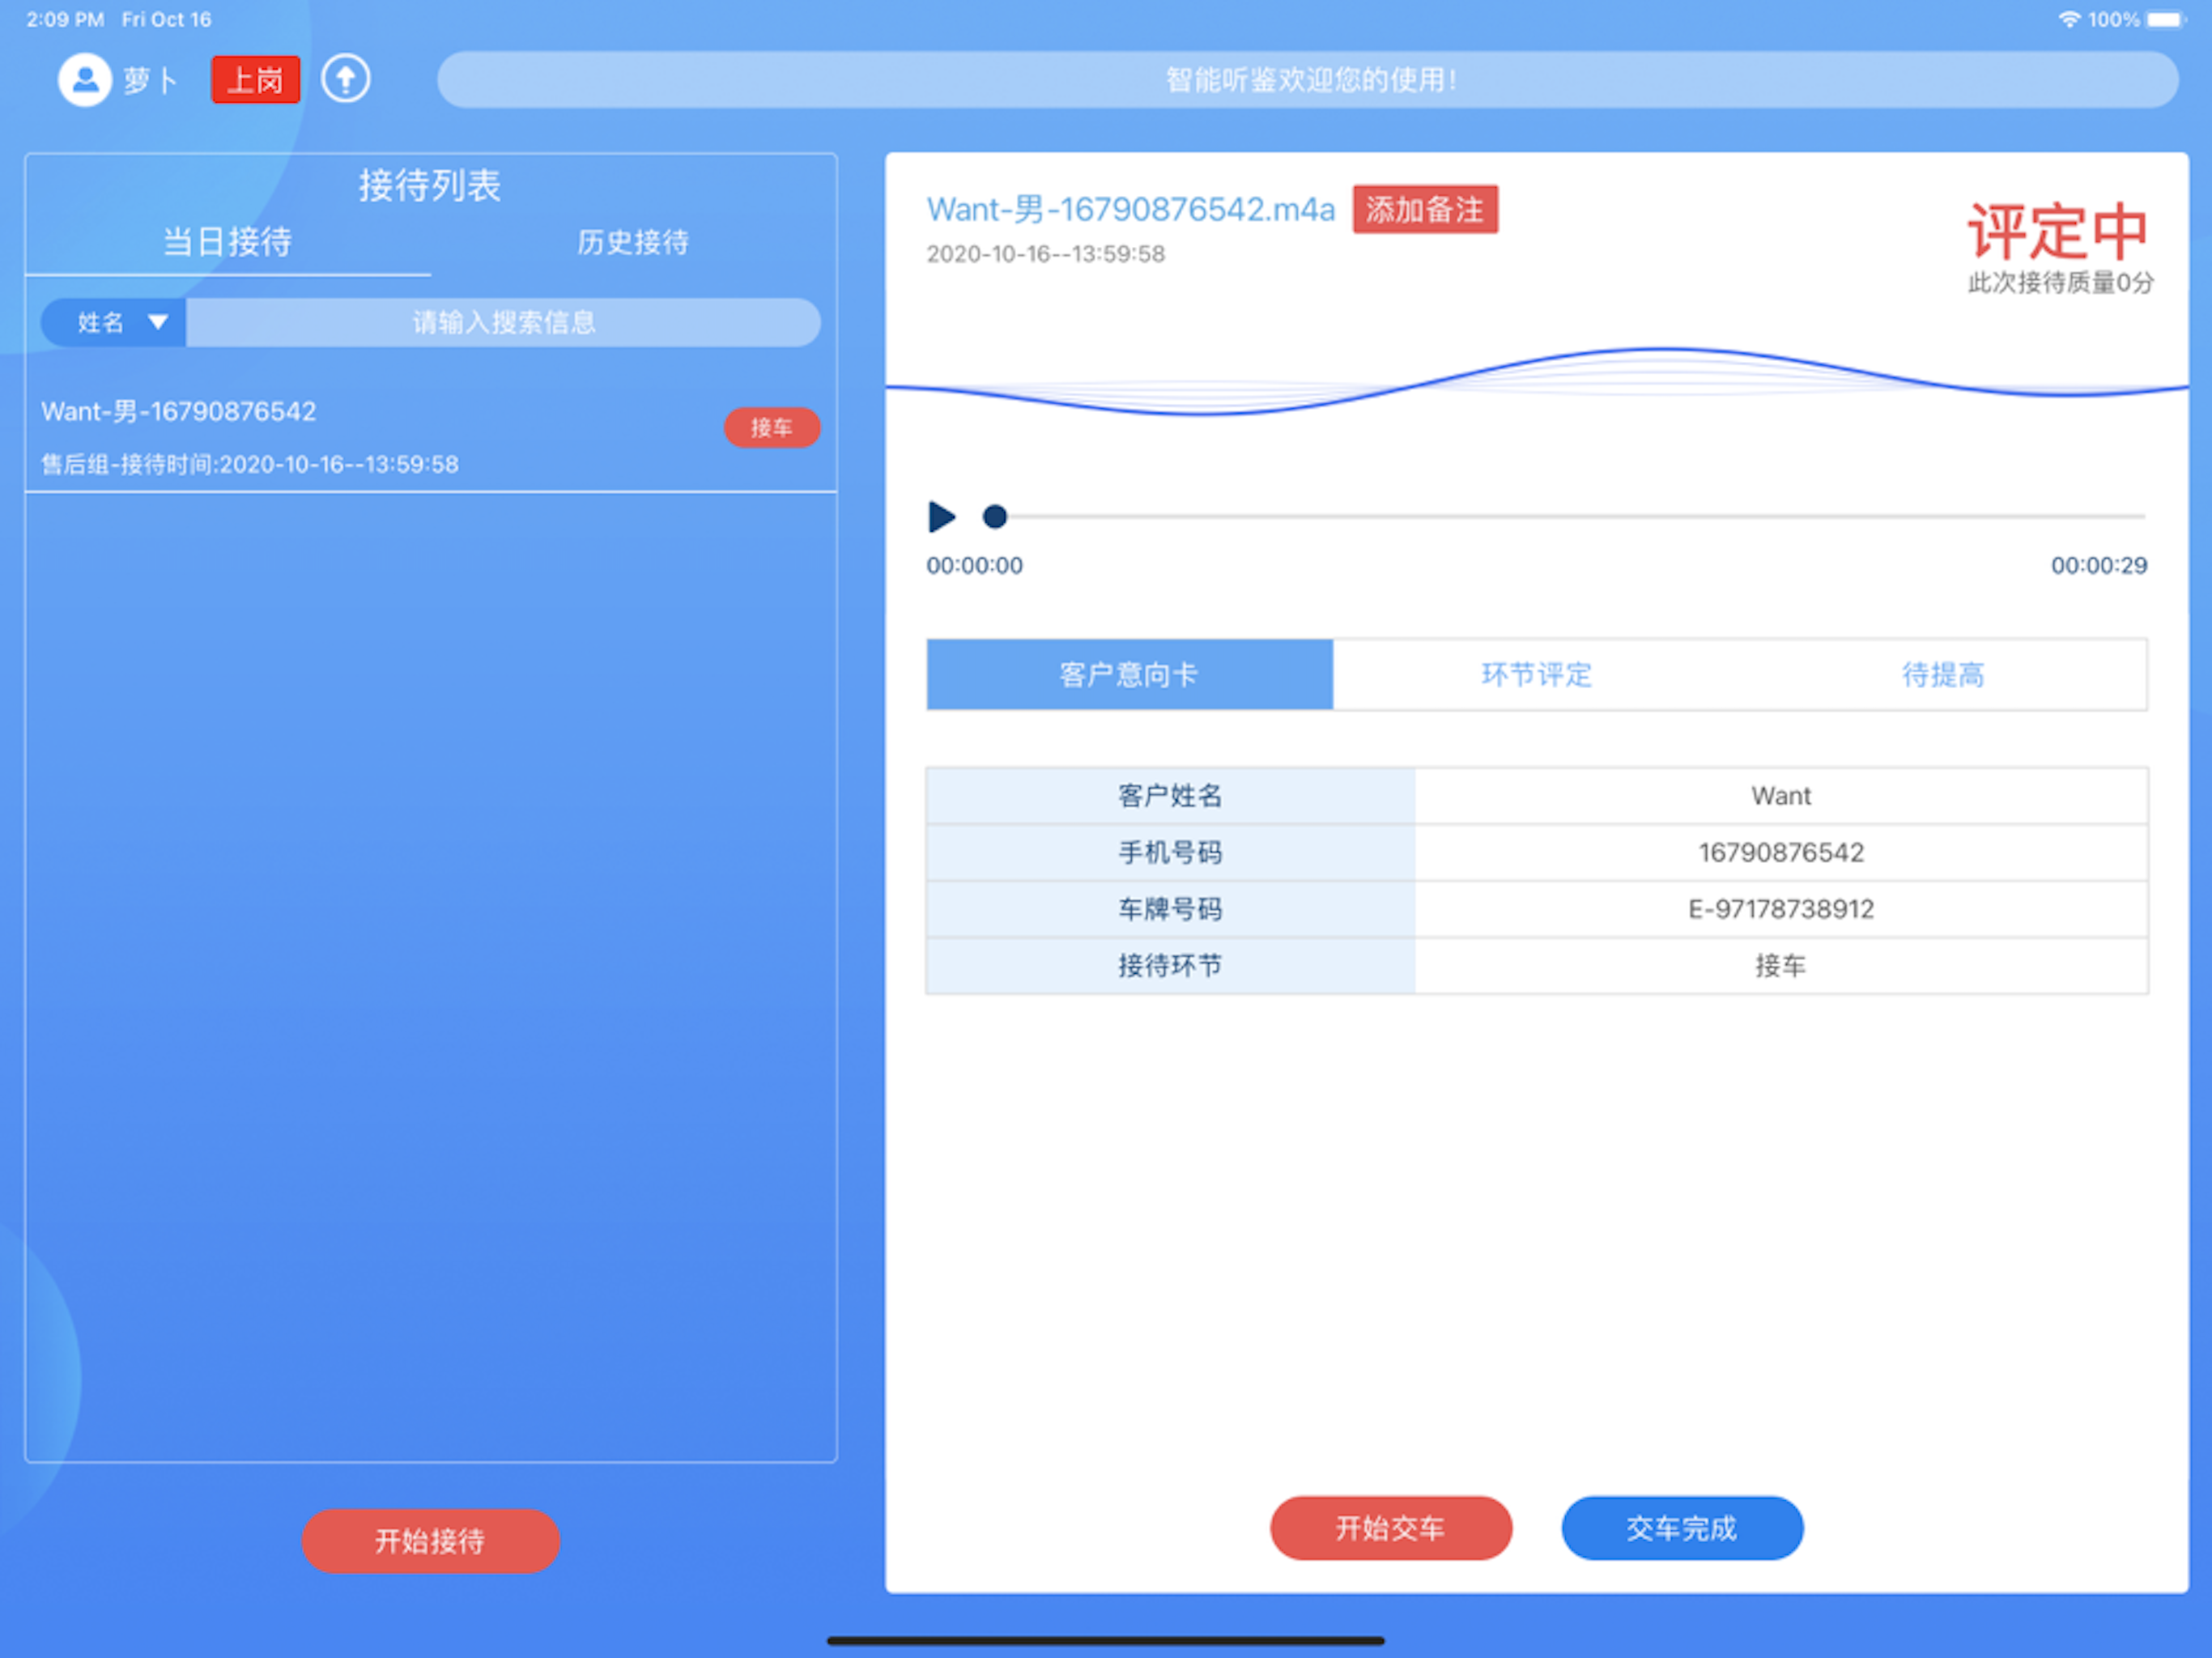Open reception entry Want-男-16790876542
Image resolution: width=2212 pixels, height=1658 pixels.
(x=431, y=436)
